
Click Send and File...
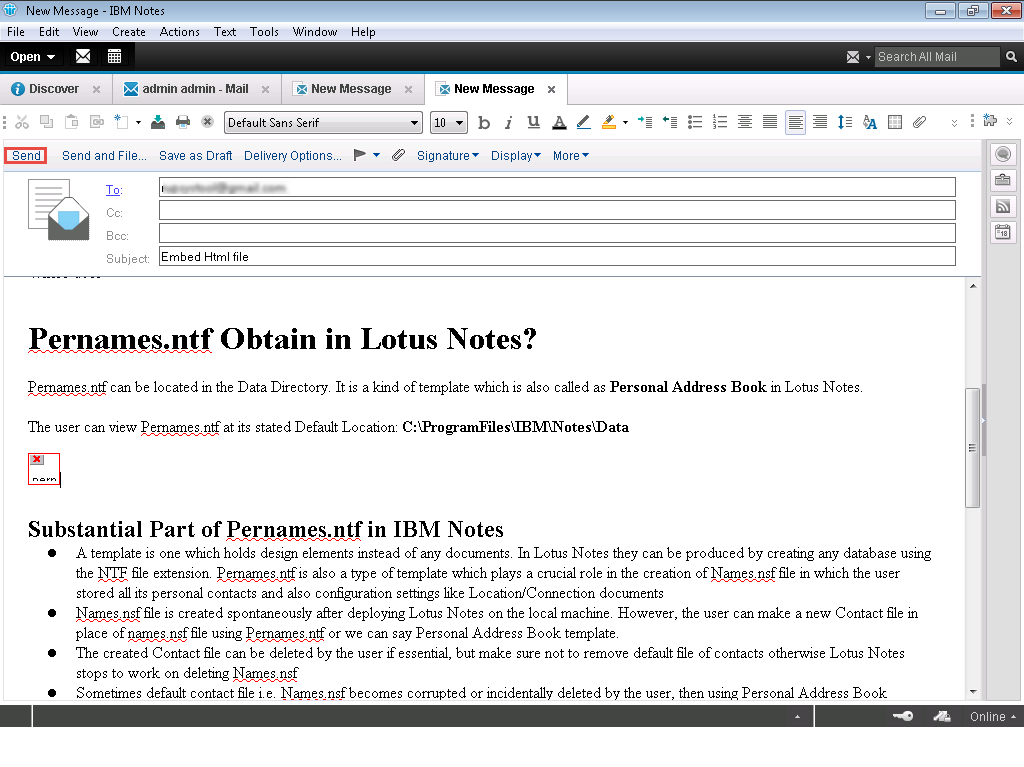pyautogui.click(x=104, y=155)
